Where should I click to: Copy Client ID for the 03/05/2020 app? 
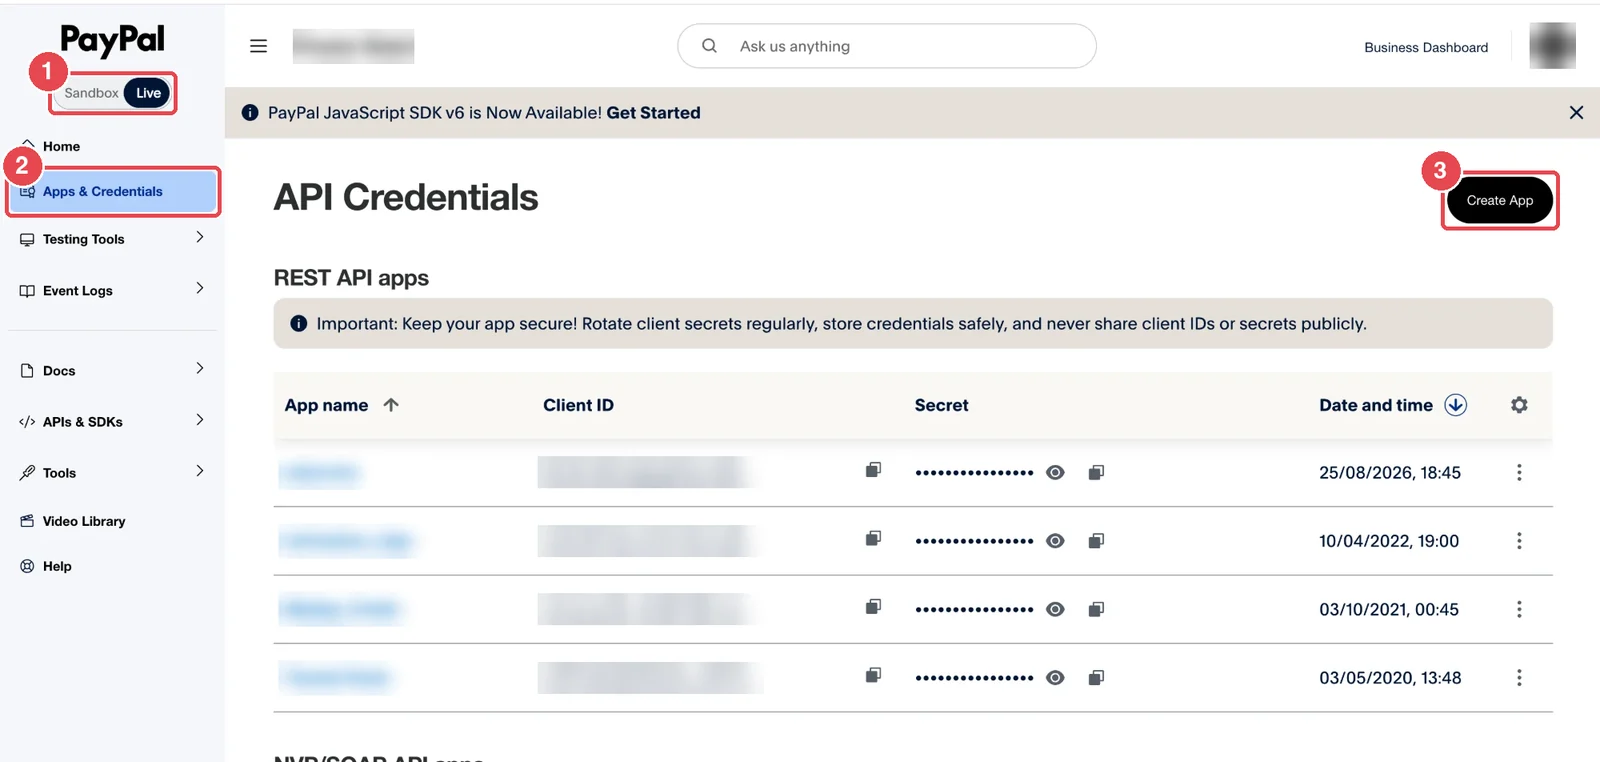(x=873, y=676)
